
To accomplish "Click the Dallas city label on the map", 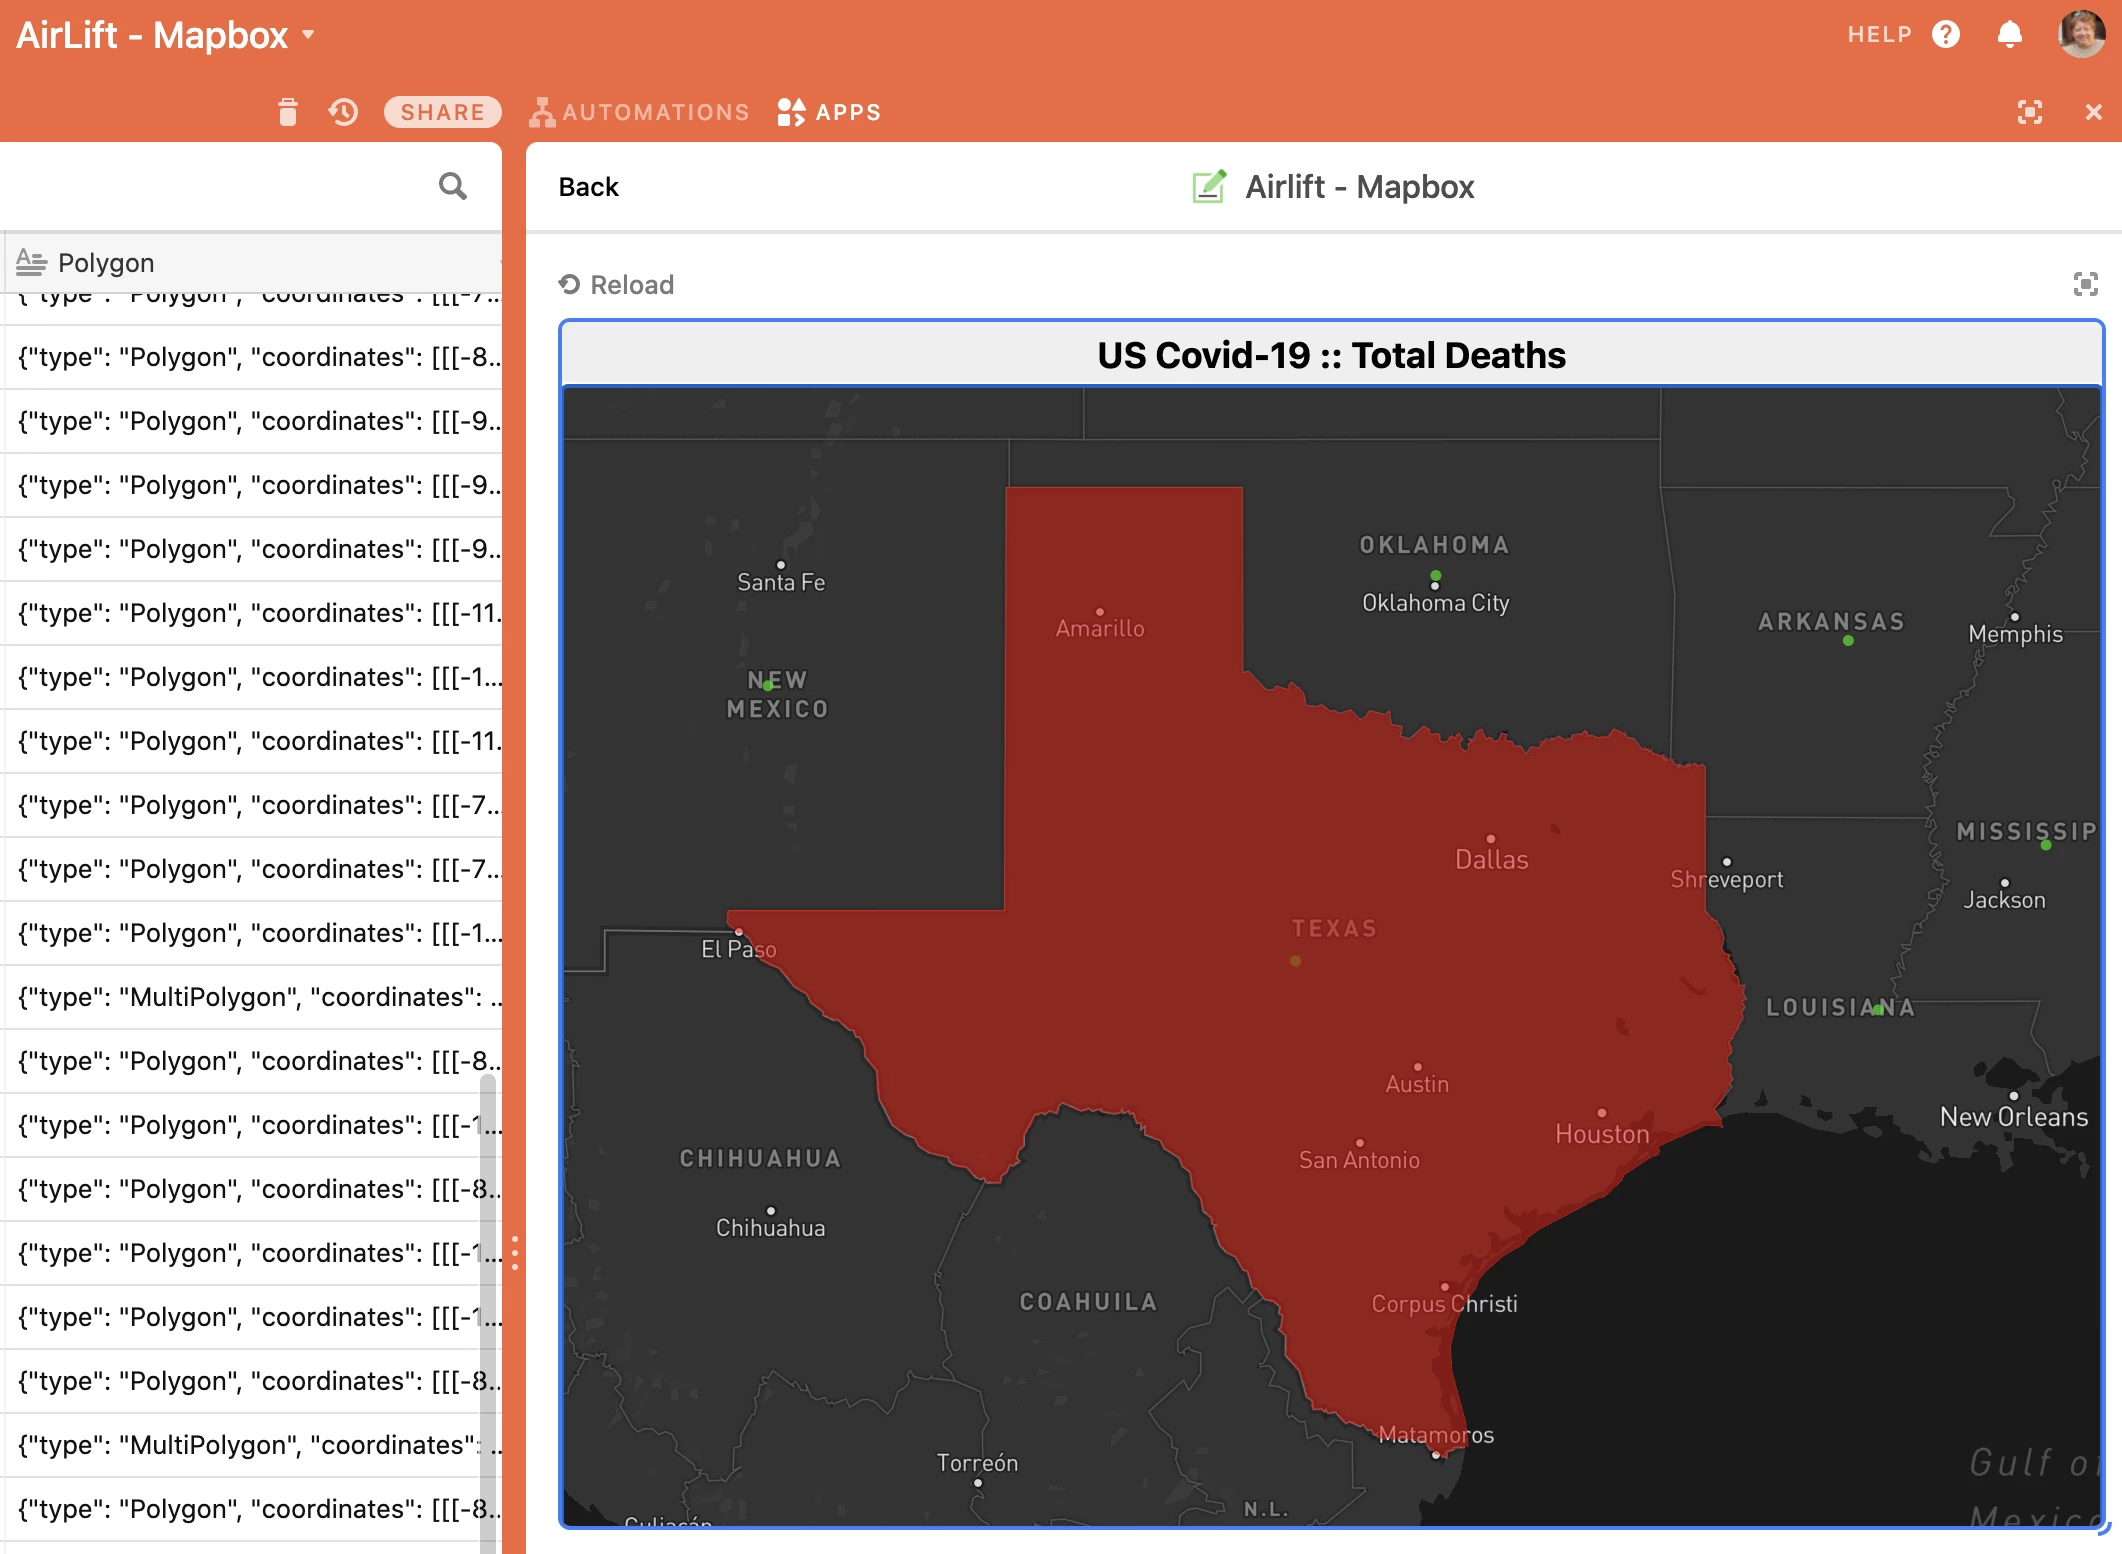I will [x=1491, y=859].
